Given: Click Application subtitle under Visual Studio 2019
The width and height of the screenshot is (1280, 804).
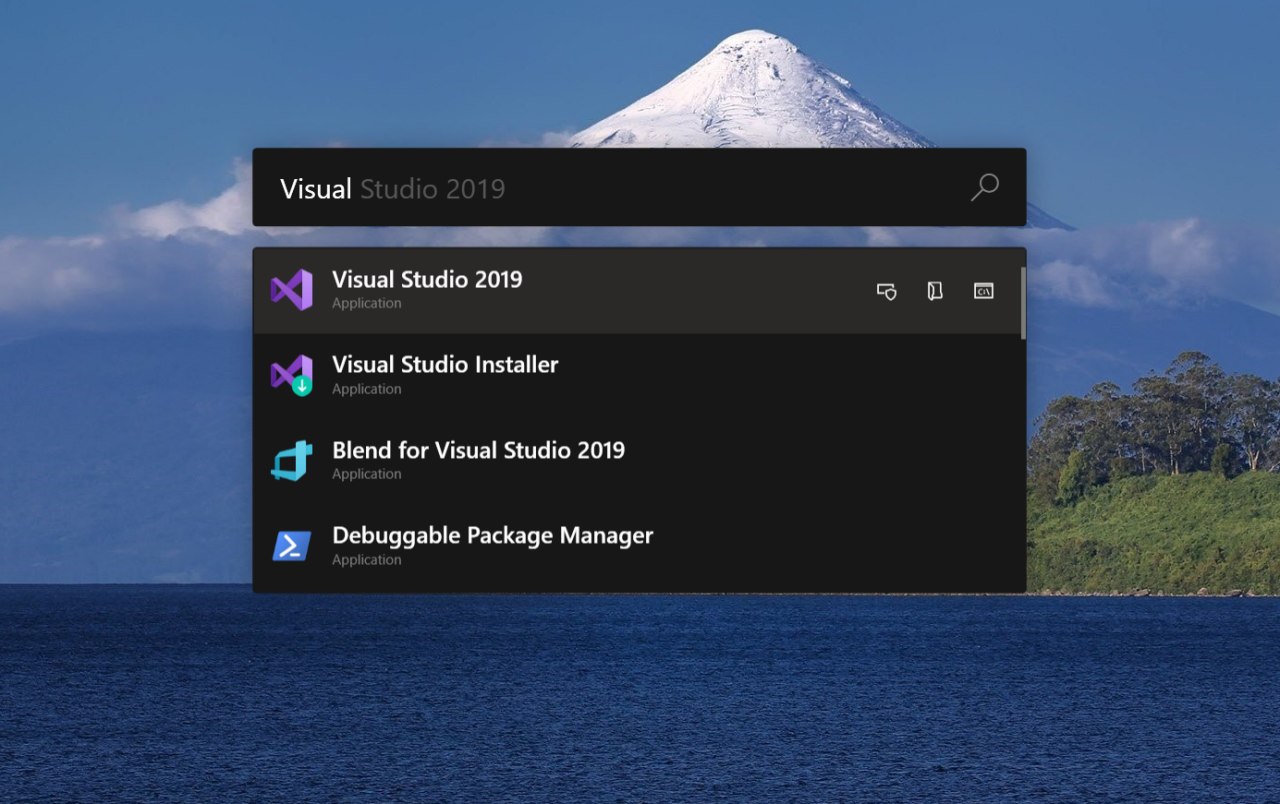Looking at the screenshot, I should click(x=366, y=303).
